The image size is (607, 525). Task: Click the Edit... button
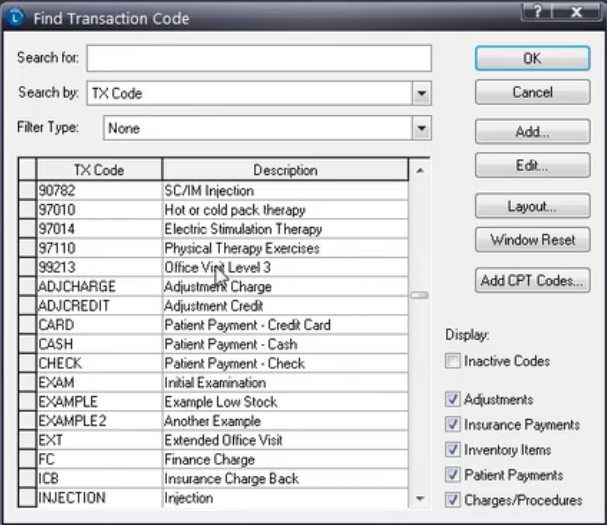[532, 165]
